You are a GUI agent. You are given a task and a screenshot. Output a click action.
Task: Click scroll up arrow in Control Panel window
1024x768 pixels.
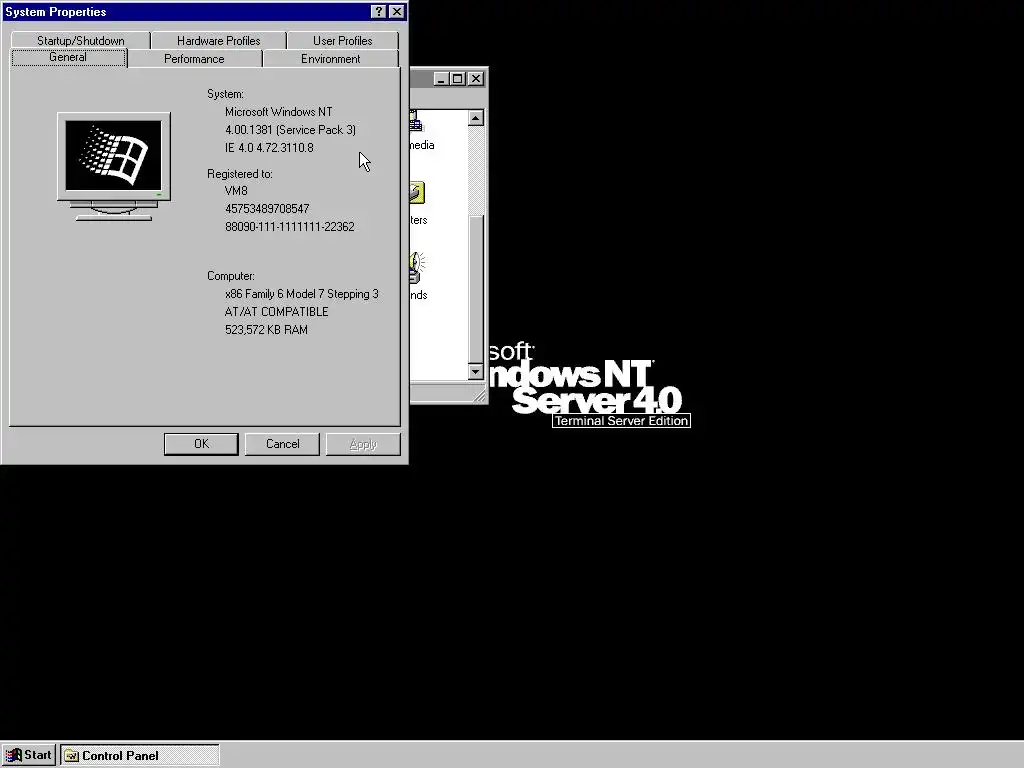476,118
